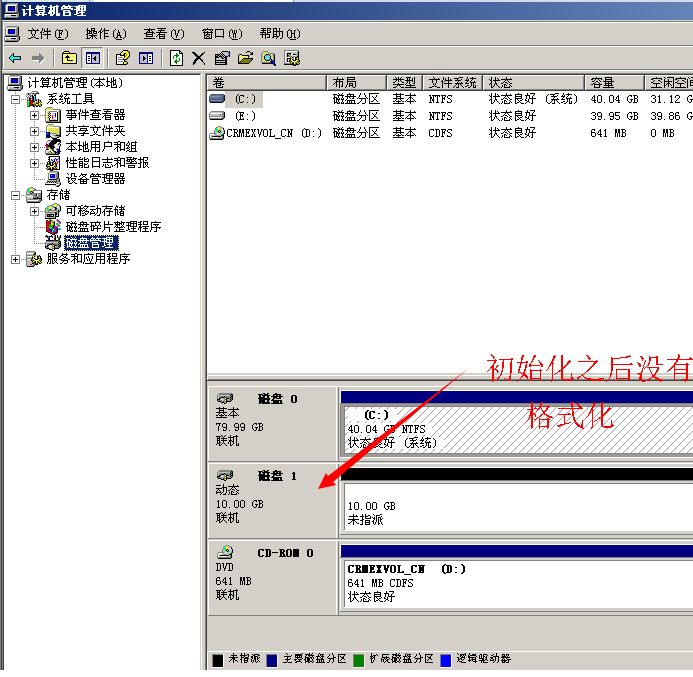Sort by the 类型 column header
Screen dimensions: 693x677
pyautogui.click(x=404, y=83)
